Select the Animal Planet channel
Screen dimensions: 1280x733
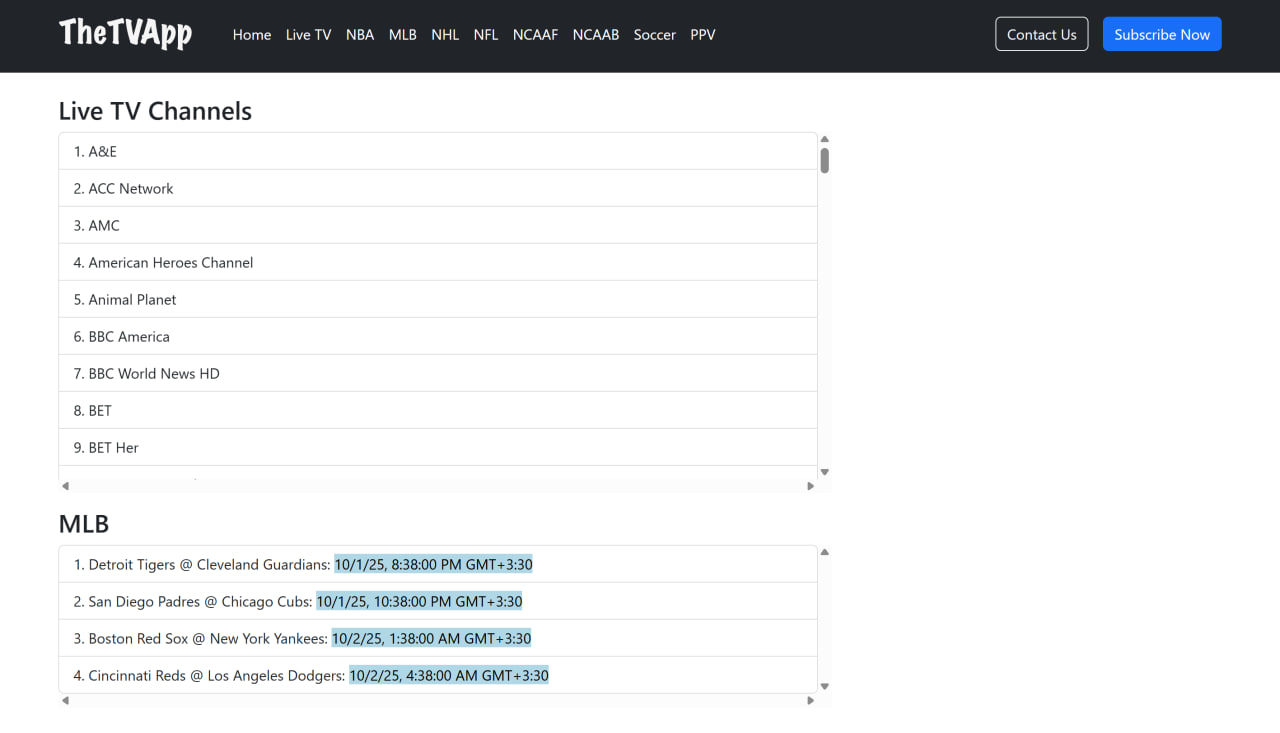click(132, 300)
